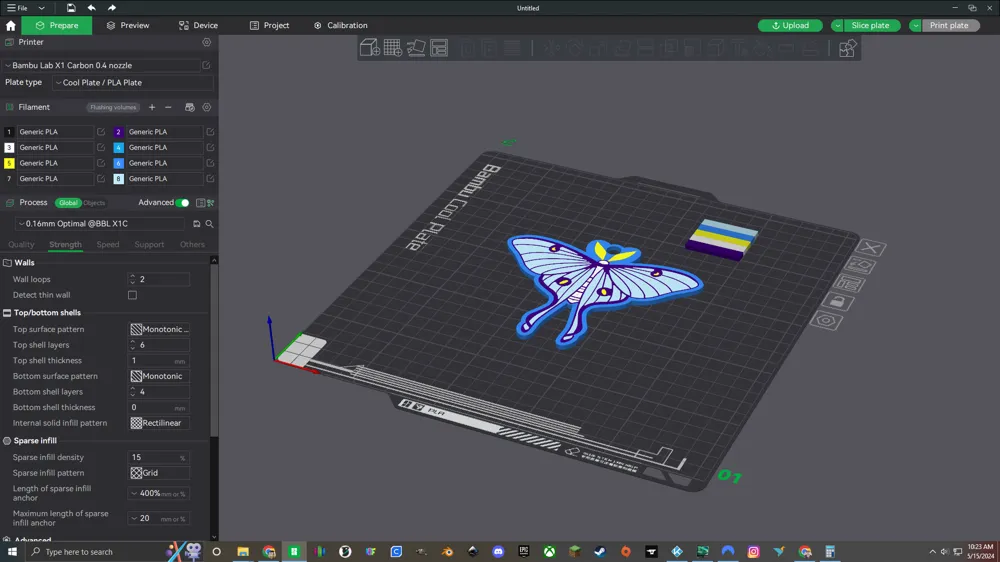Edit filament 1 Generic PLA preset
This screenshot has height=562, width=1000.
click(x=101, y=131)
